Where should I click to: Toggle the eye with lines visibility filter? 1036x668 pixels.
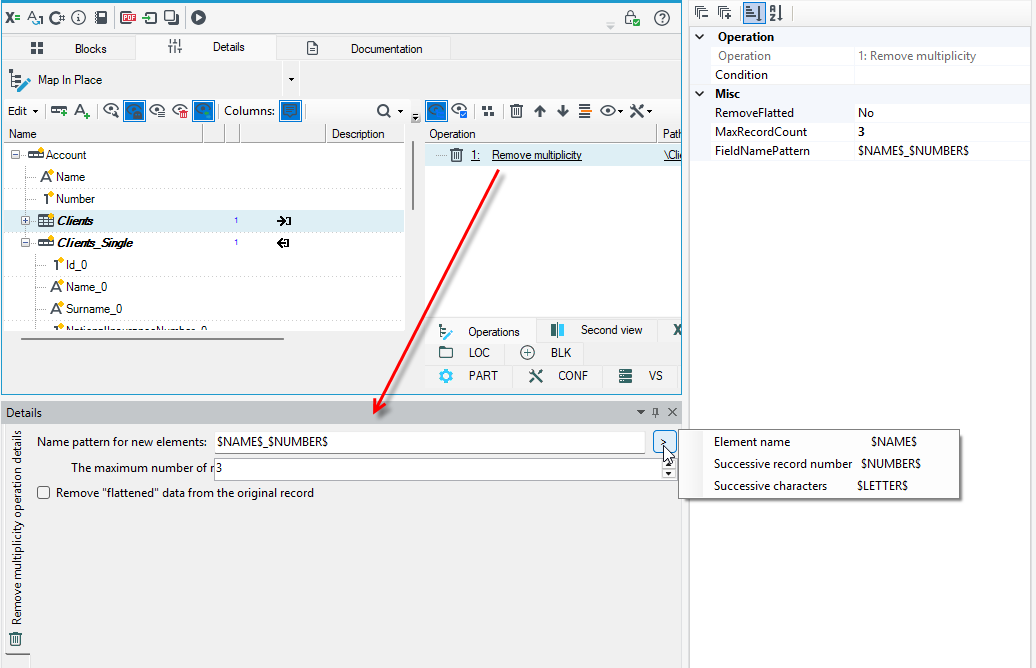157,111
